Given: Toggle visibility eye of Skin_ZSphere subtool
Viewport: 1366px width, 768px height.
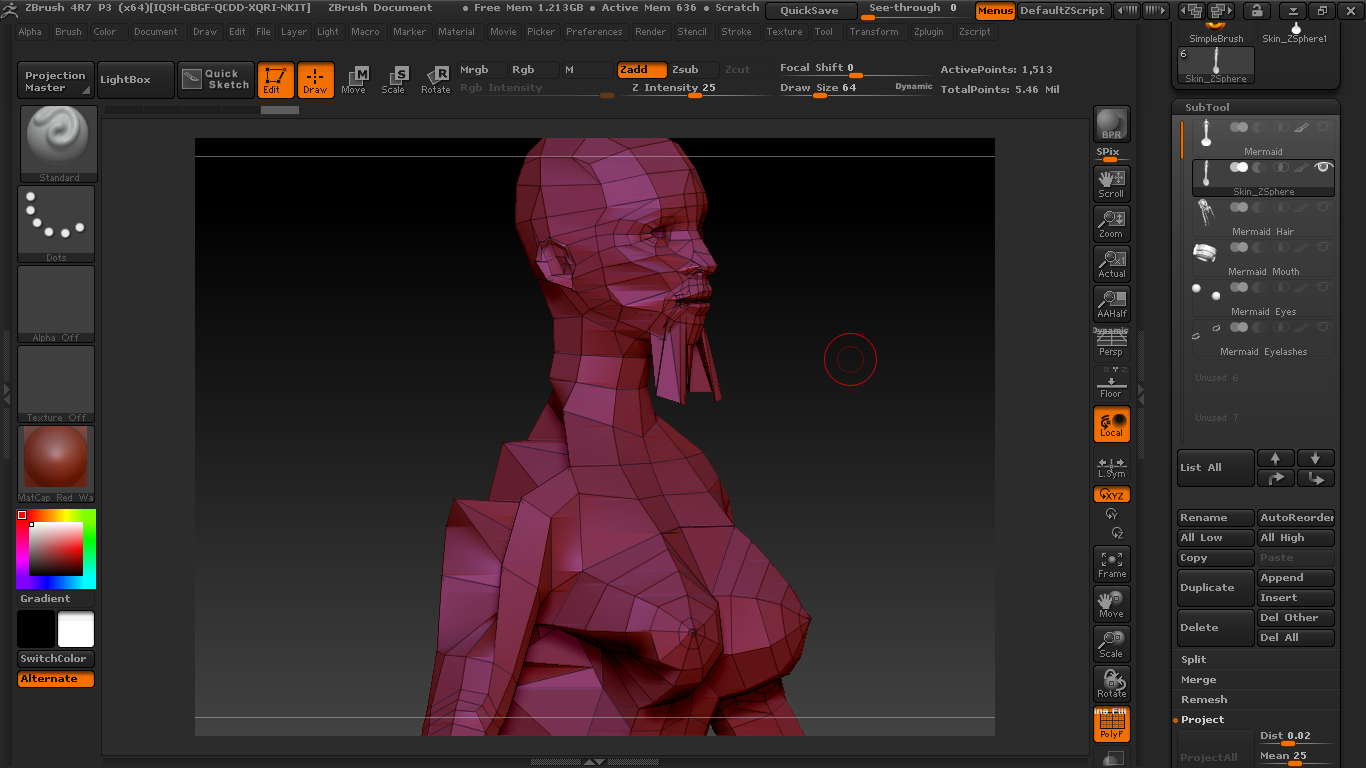Looking at the screenshot, I should pos(1323,167).
